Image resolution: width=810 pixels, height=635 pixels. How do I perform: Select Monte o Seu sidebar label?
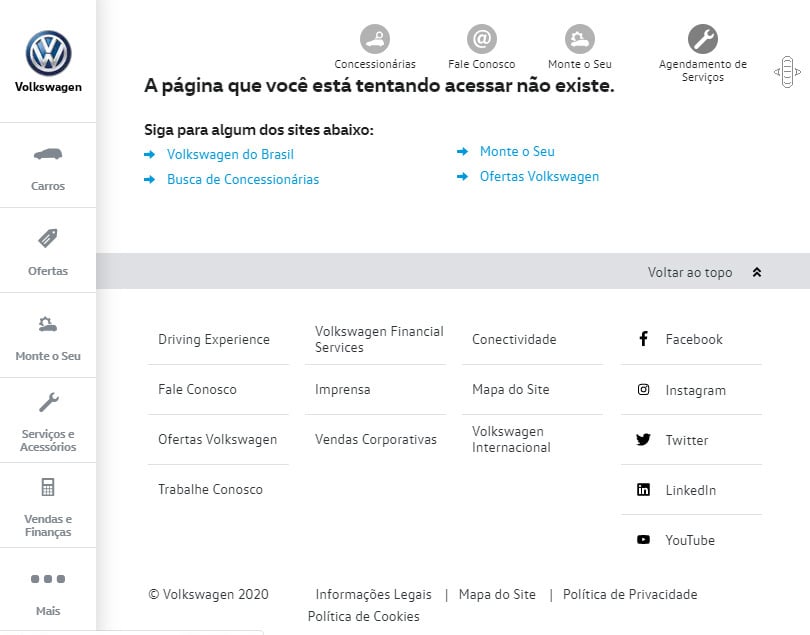tap(48, 356)
